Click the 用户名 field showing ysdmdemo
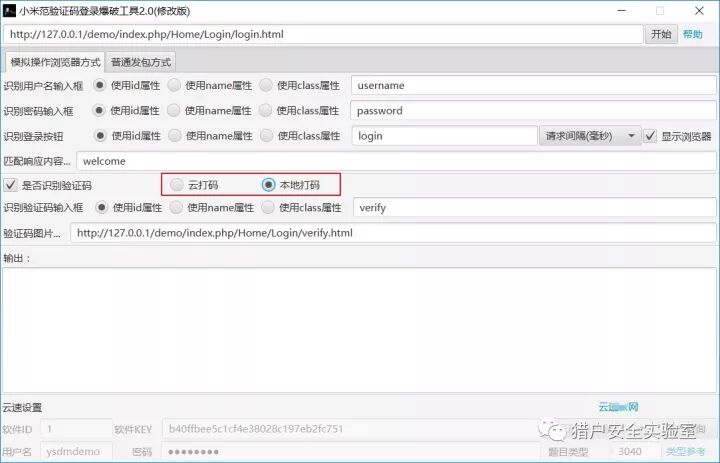The image size is (720, 463). (x=76, y=452)
